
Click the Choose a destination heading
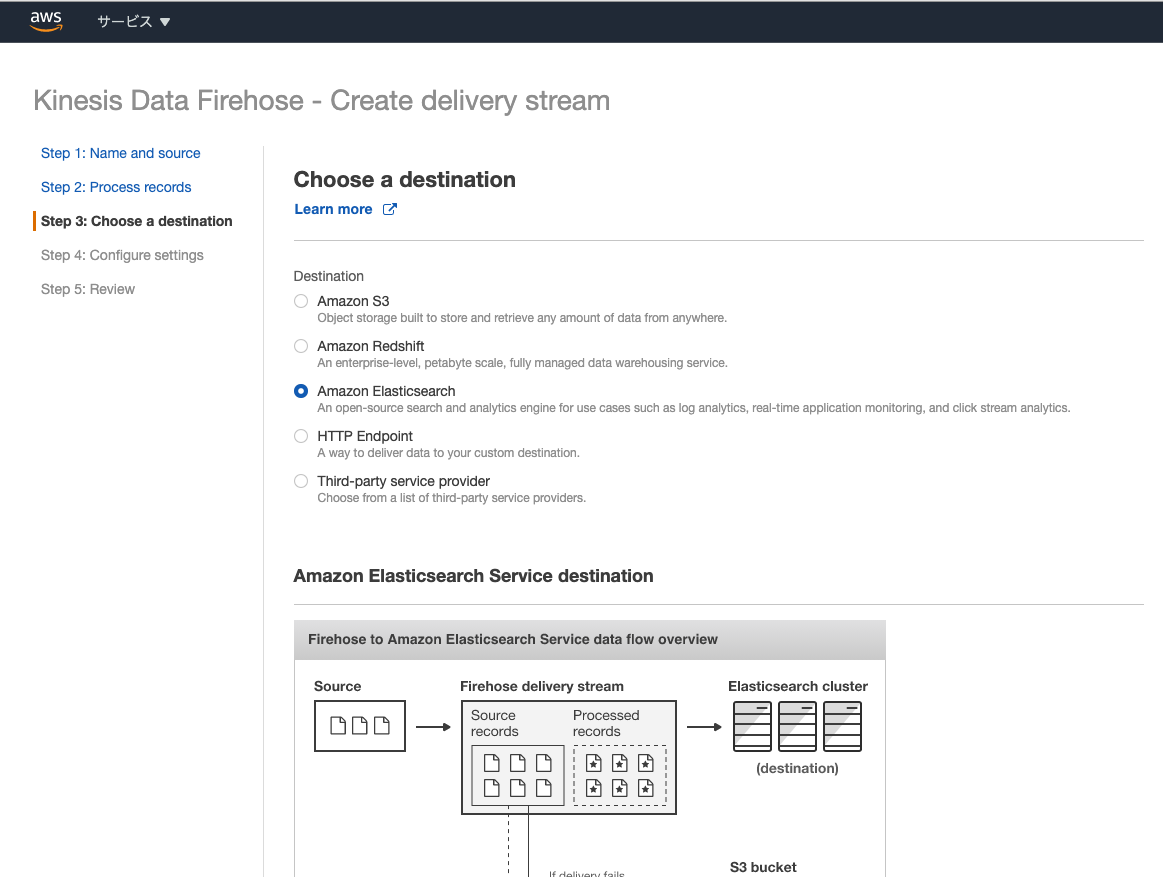pyautogui.click(x=404, y=180)
